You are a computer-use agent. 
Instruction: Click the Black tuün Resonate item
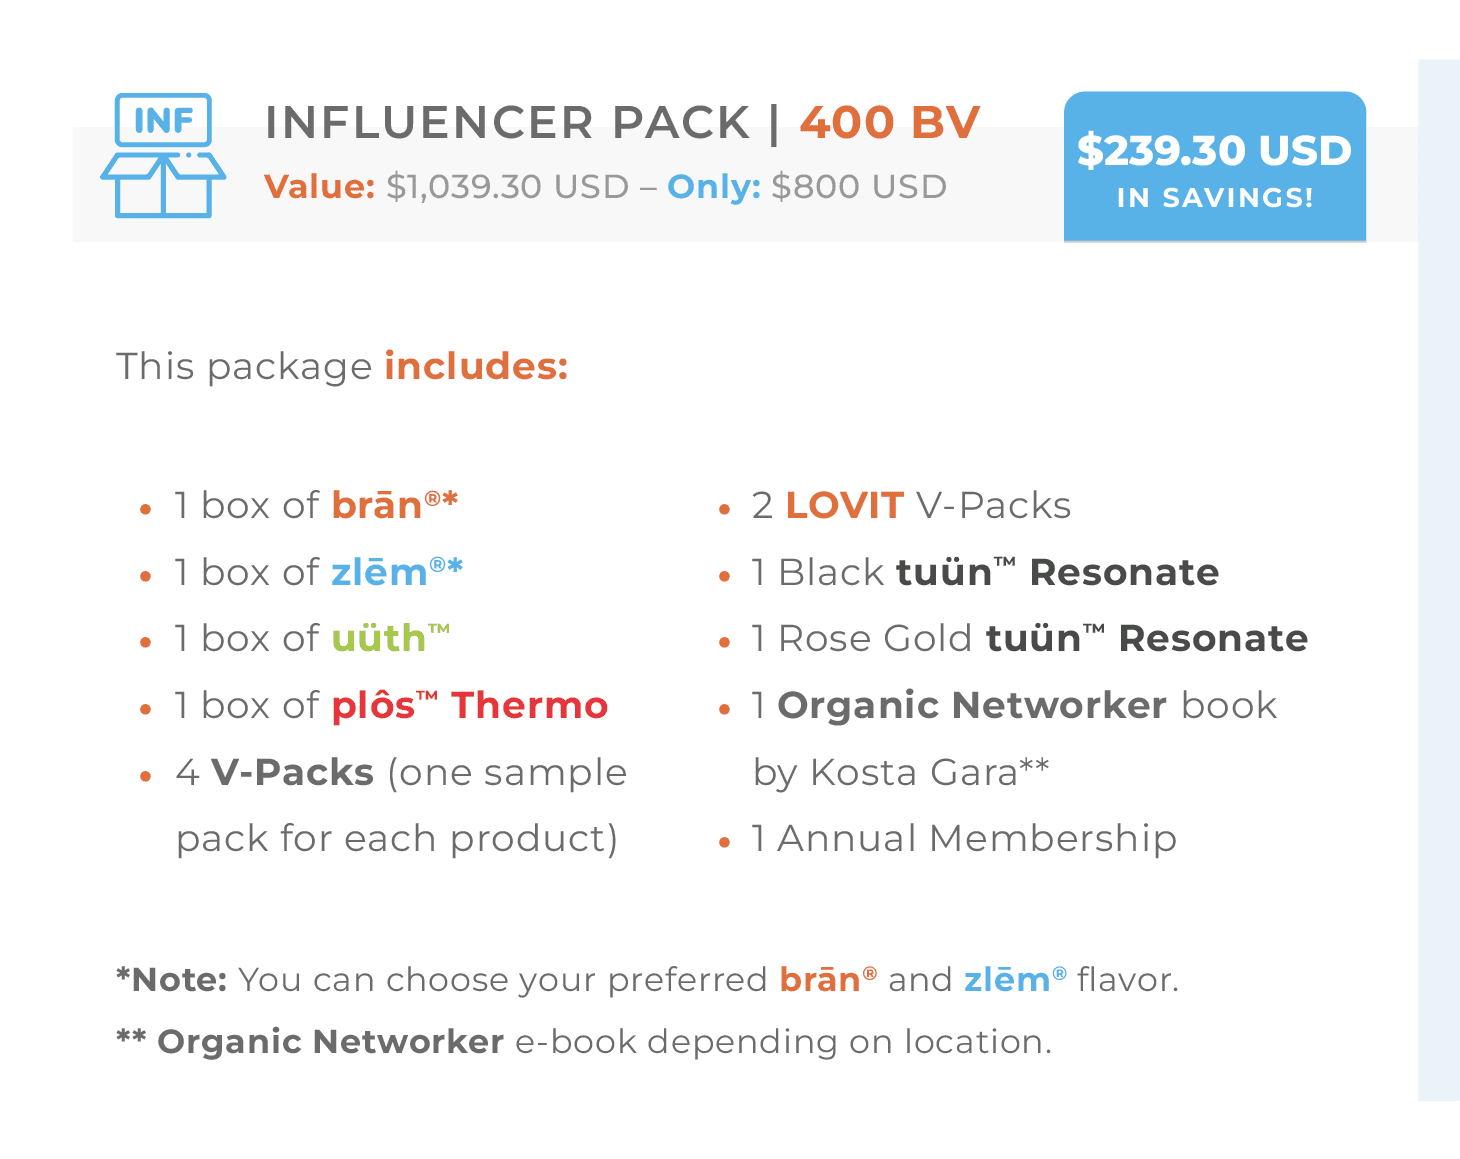[985, 572]
